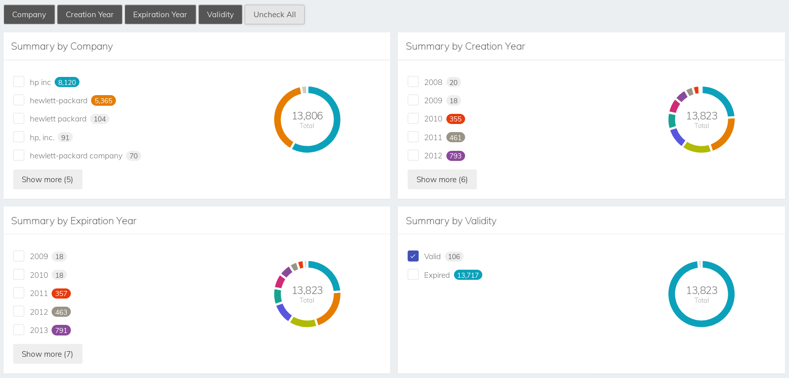Expand Show more (5) companies list
This screenshot has width=789, height=378.
[47, 180]
